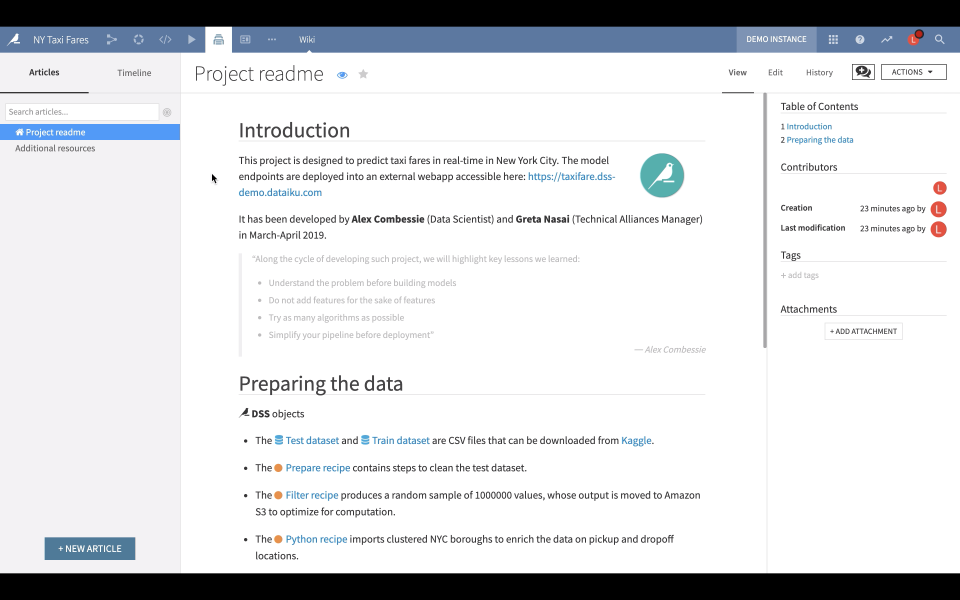Open the code notebooks icon
The image size is (960, 600).
click(x=165, y=40)
